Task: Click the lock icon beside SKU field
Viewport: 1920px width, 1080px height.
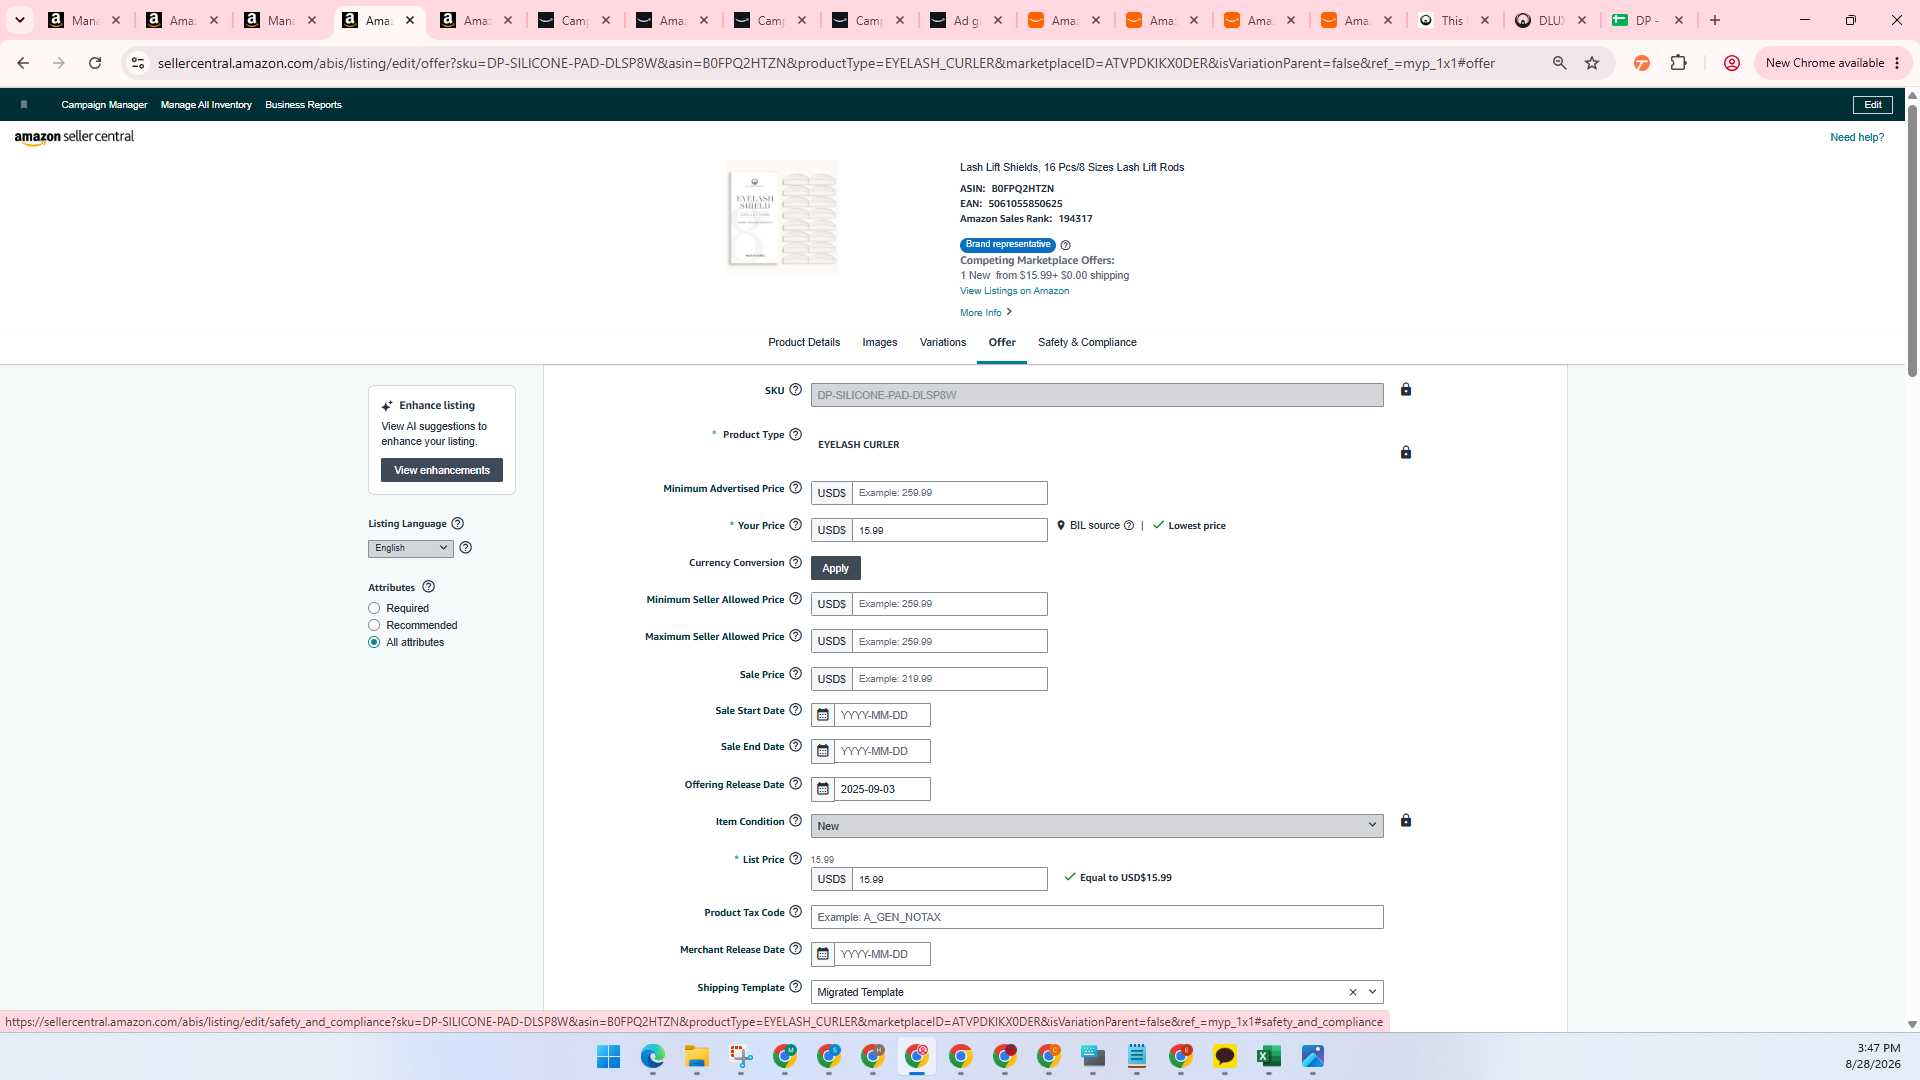Action: point(1406,389)
